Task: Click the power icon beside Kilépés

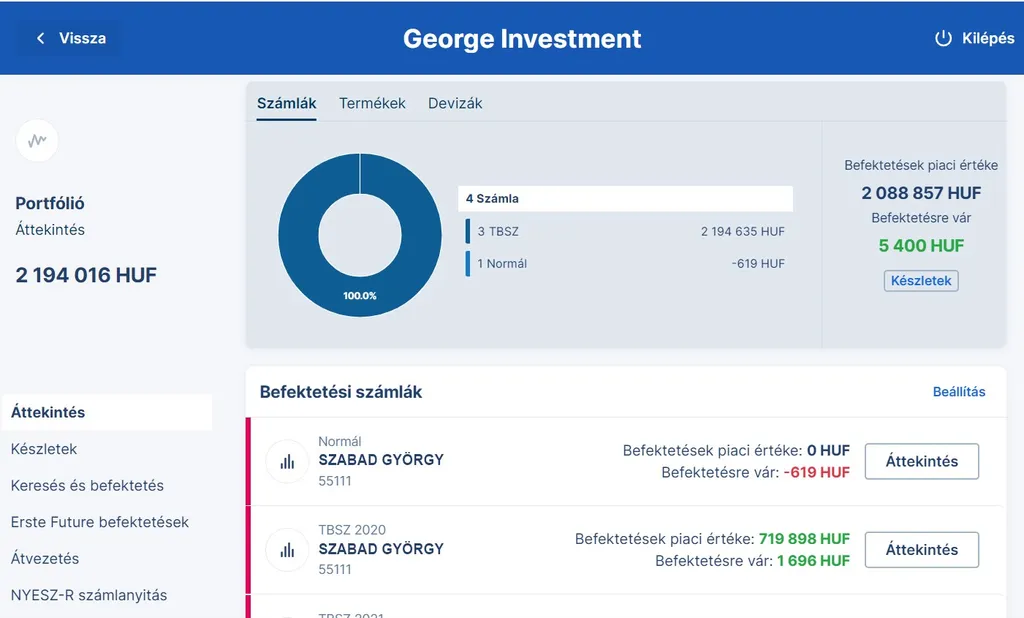Action: tap(942, 38)
